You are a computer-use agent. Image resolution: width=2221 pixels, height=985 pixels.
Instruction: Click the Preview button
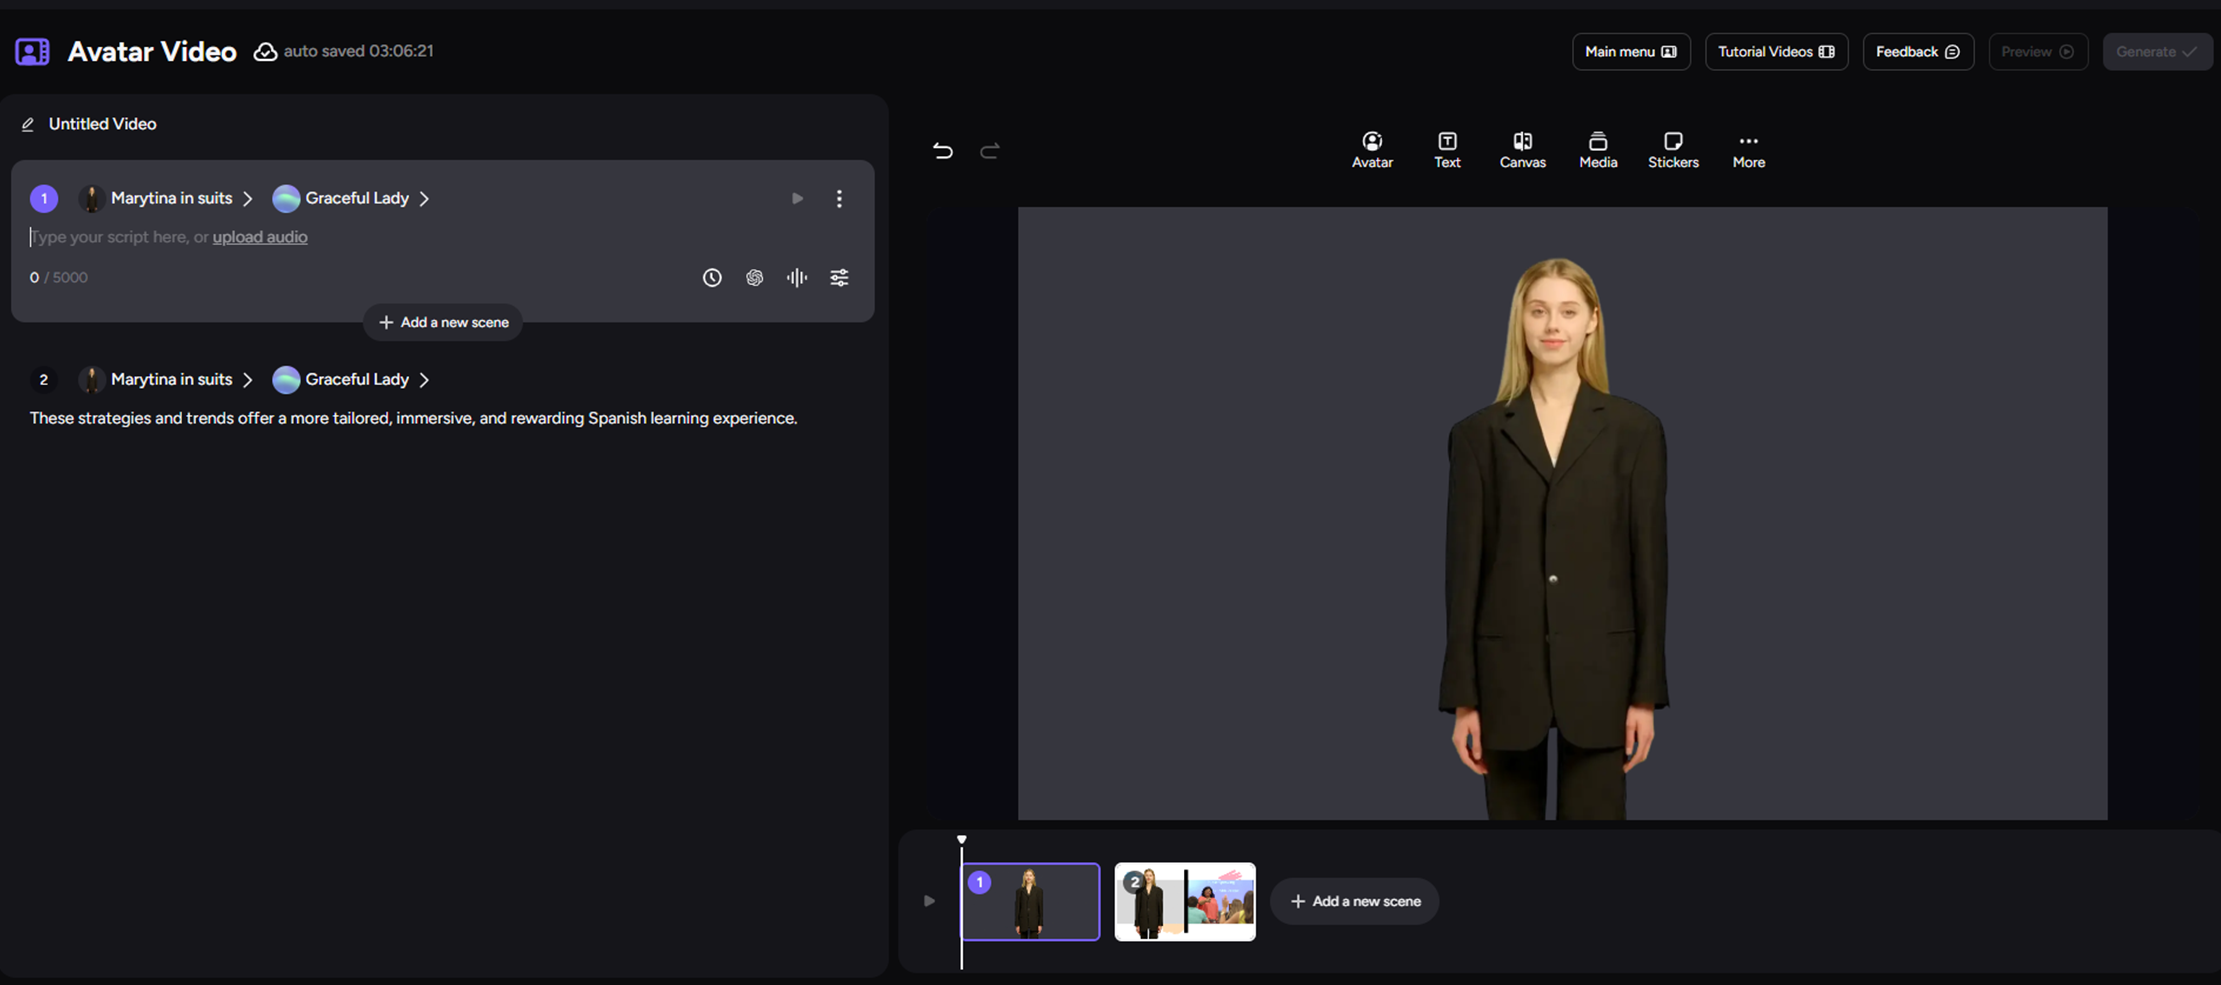point(2038,52)
